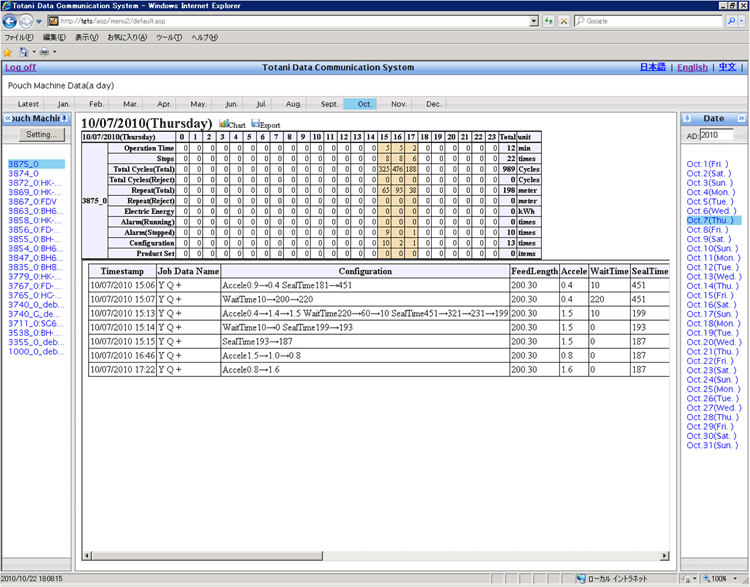The height and width of the screenshot is (587, 750).
Task: Open the Print dropdown arrow
Action: pyautogui.click(x=55, y=52)
